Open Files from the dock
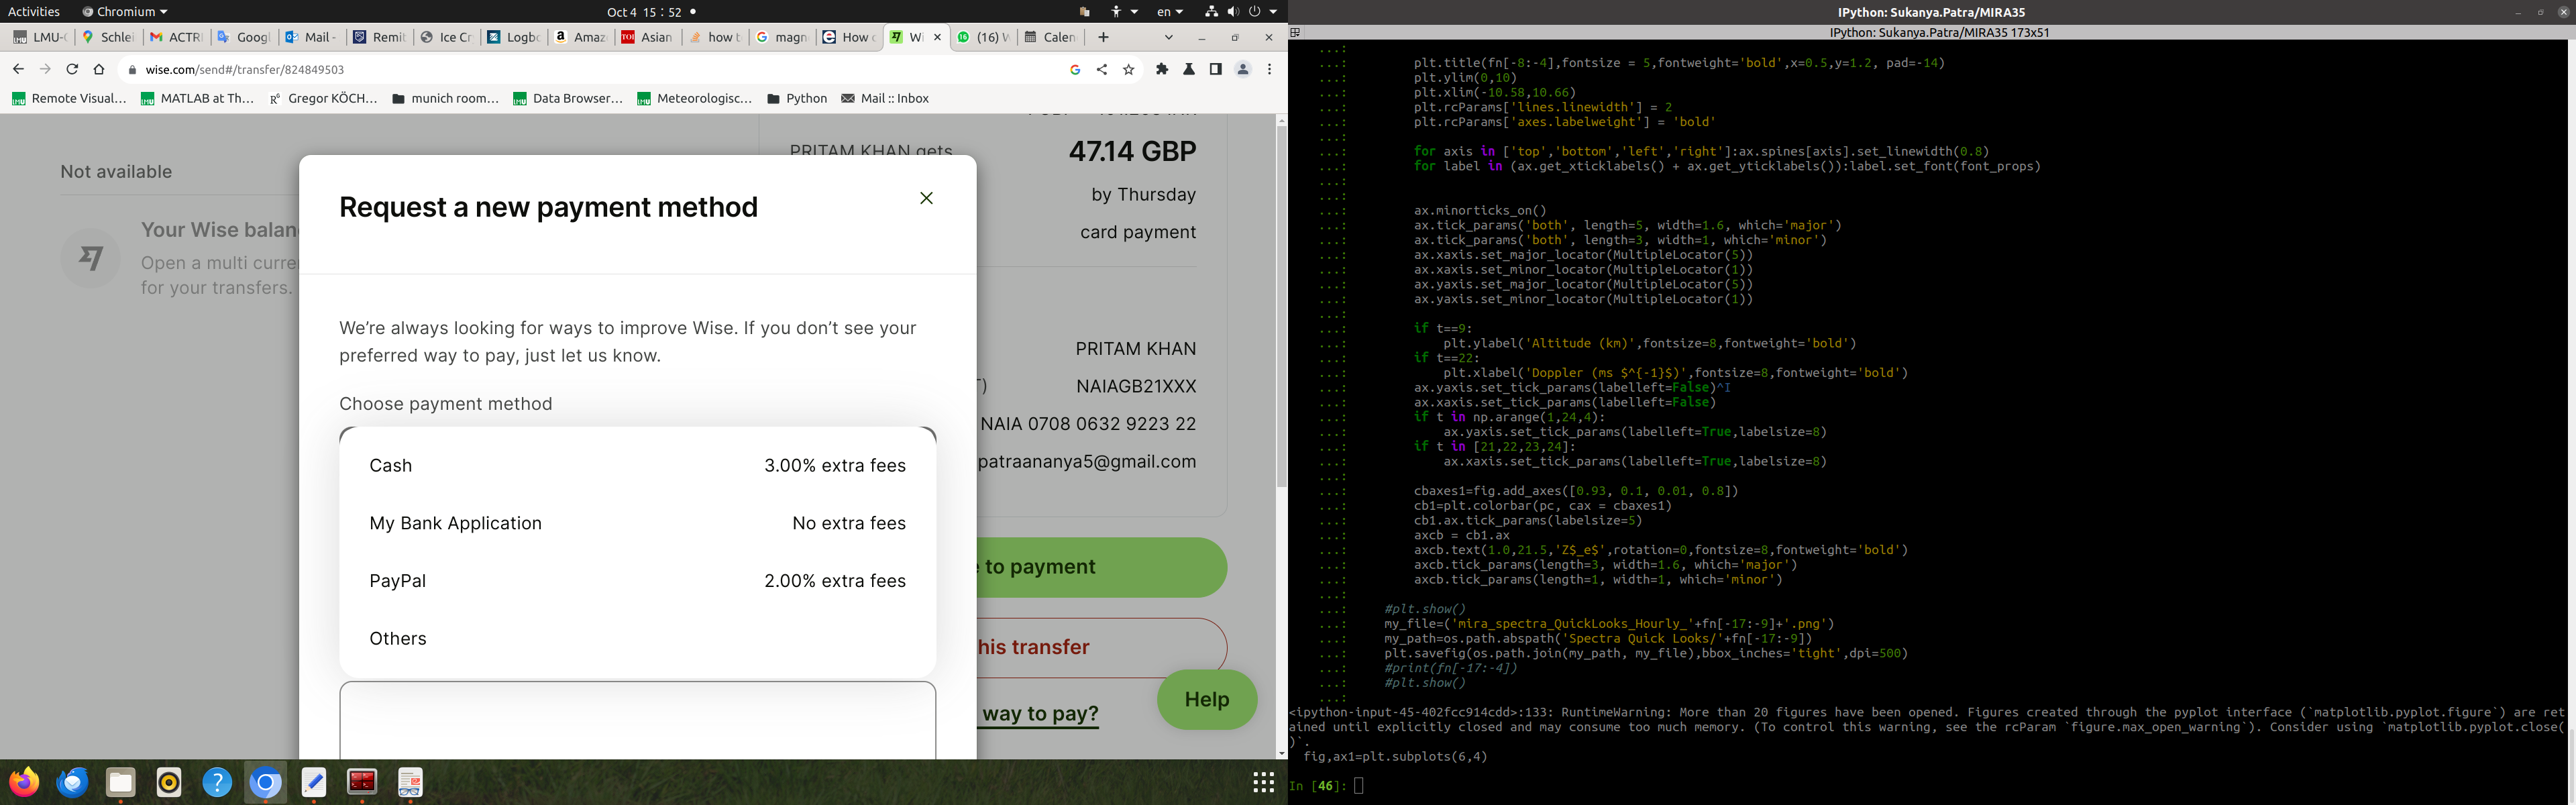 121,783
